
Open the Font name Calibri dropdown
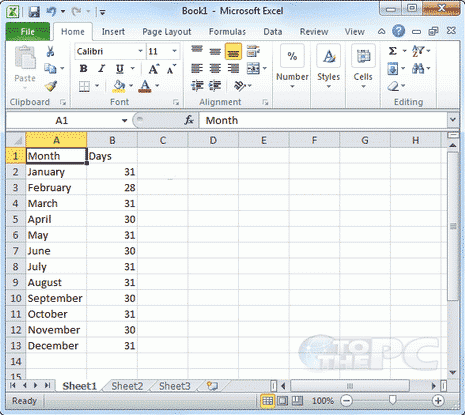(x=140, y=51)
